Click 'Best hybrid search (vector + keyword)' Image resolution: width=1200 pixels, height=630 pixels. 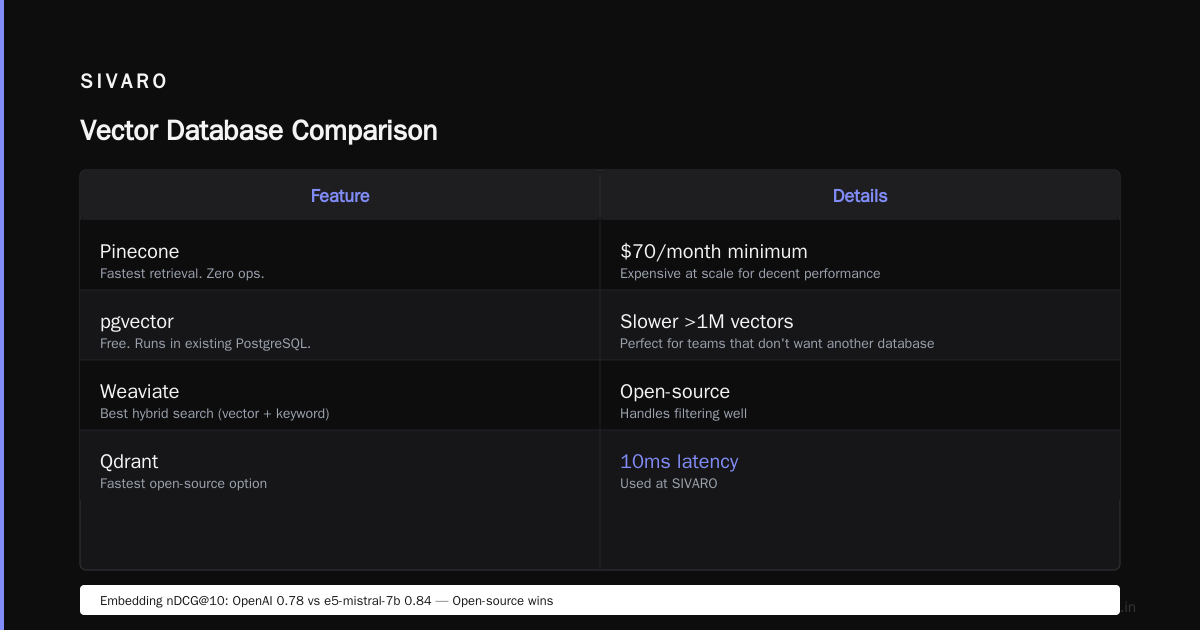[214, 413]
